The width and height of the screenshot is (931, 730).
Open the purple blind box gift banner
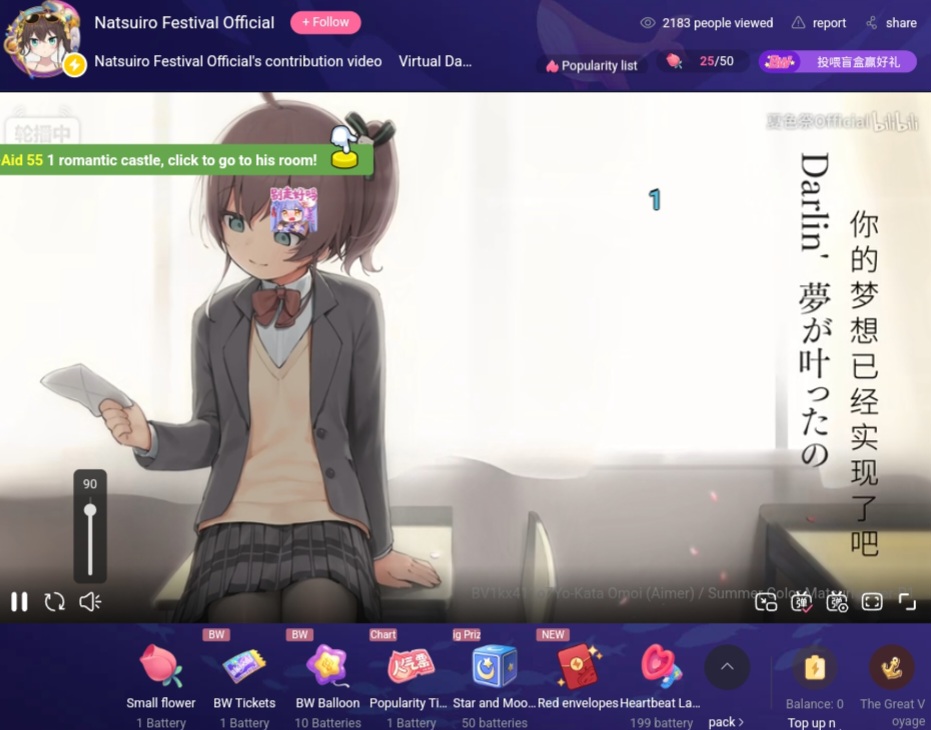(838, 62)
